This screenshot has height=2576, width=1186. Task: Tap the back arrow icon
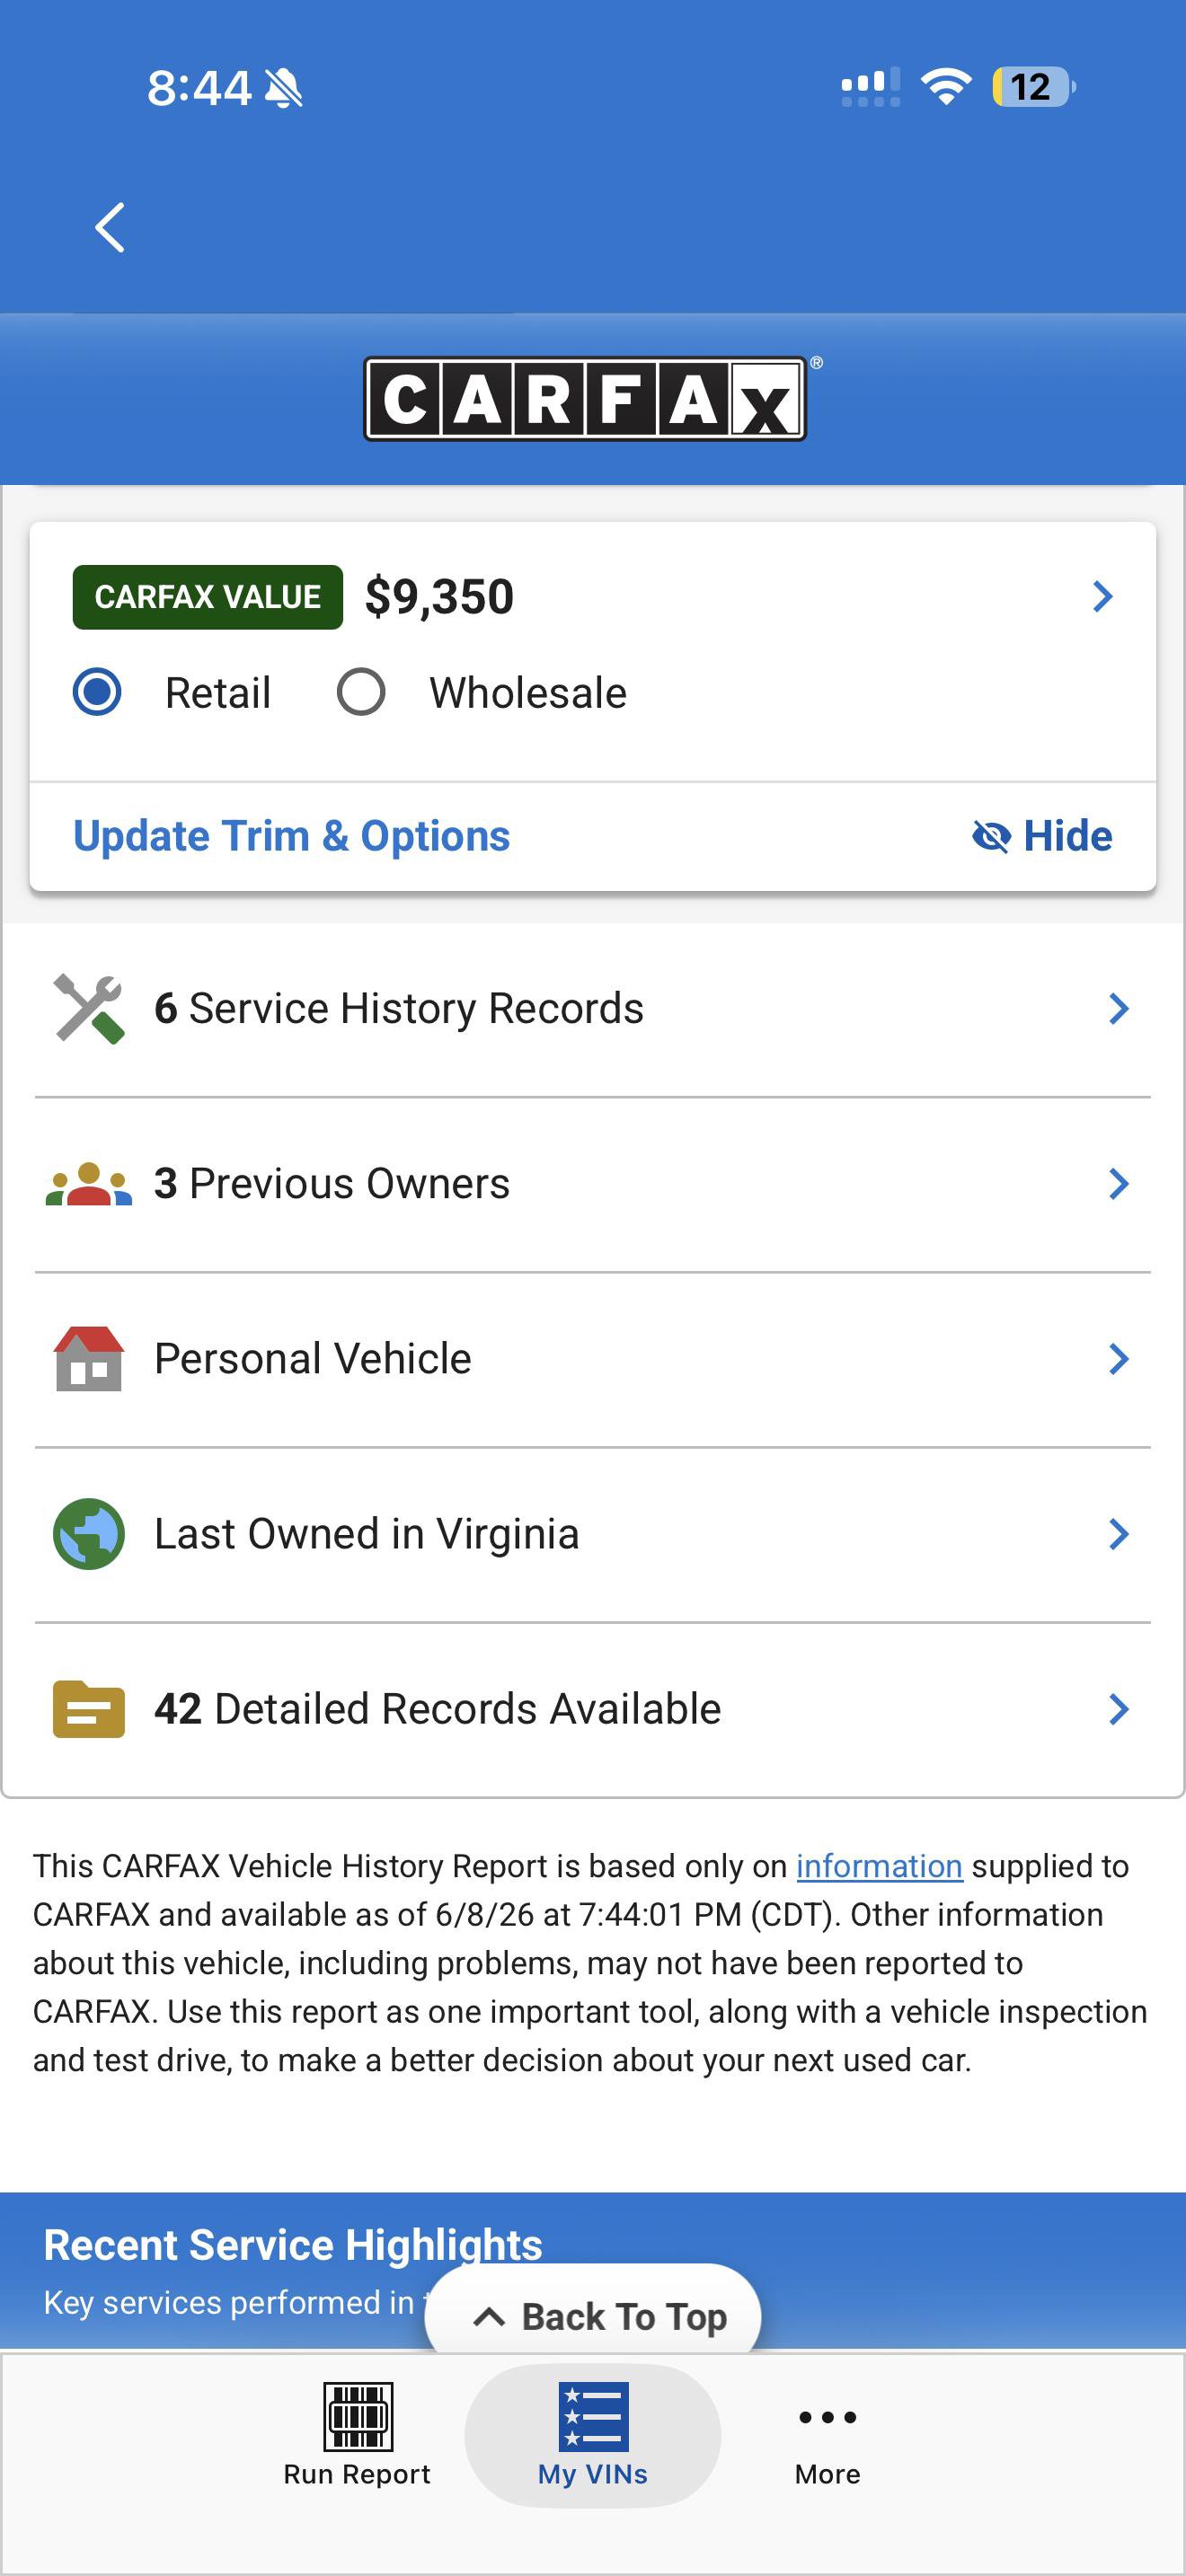click(x=110, y=228)
